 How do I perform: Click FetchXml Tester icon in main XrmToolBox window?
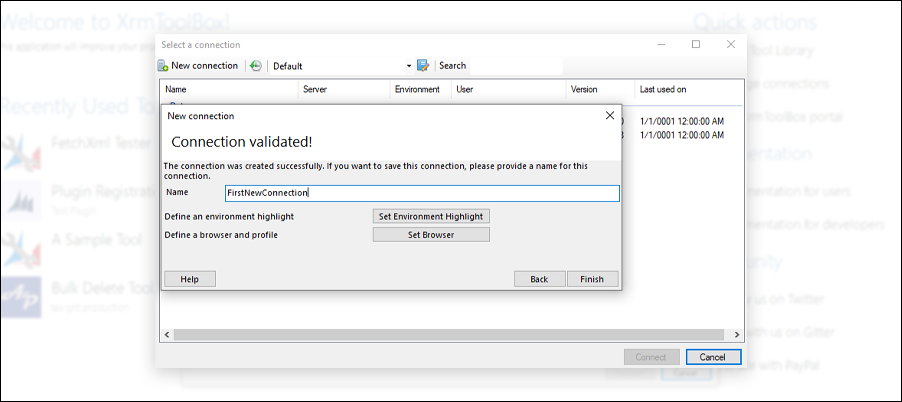pos(21,151)
